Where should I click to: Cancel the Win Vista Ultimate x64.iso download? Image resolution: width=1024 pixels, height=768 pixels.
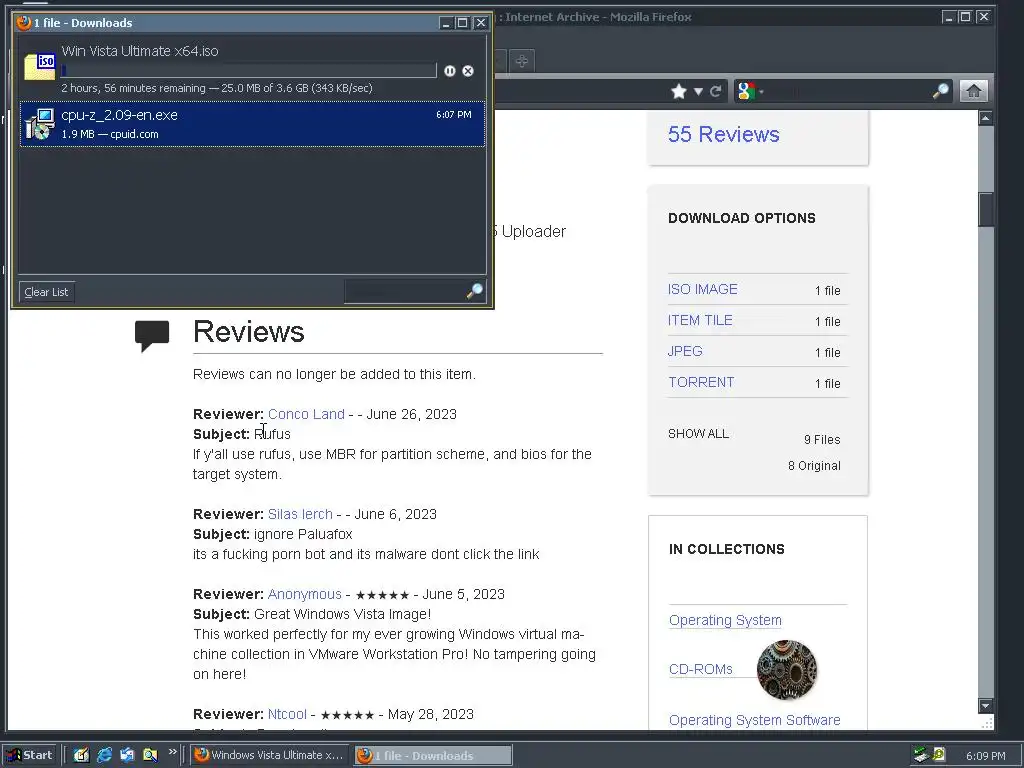tap(468, 71)
